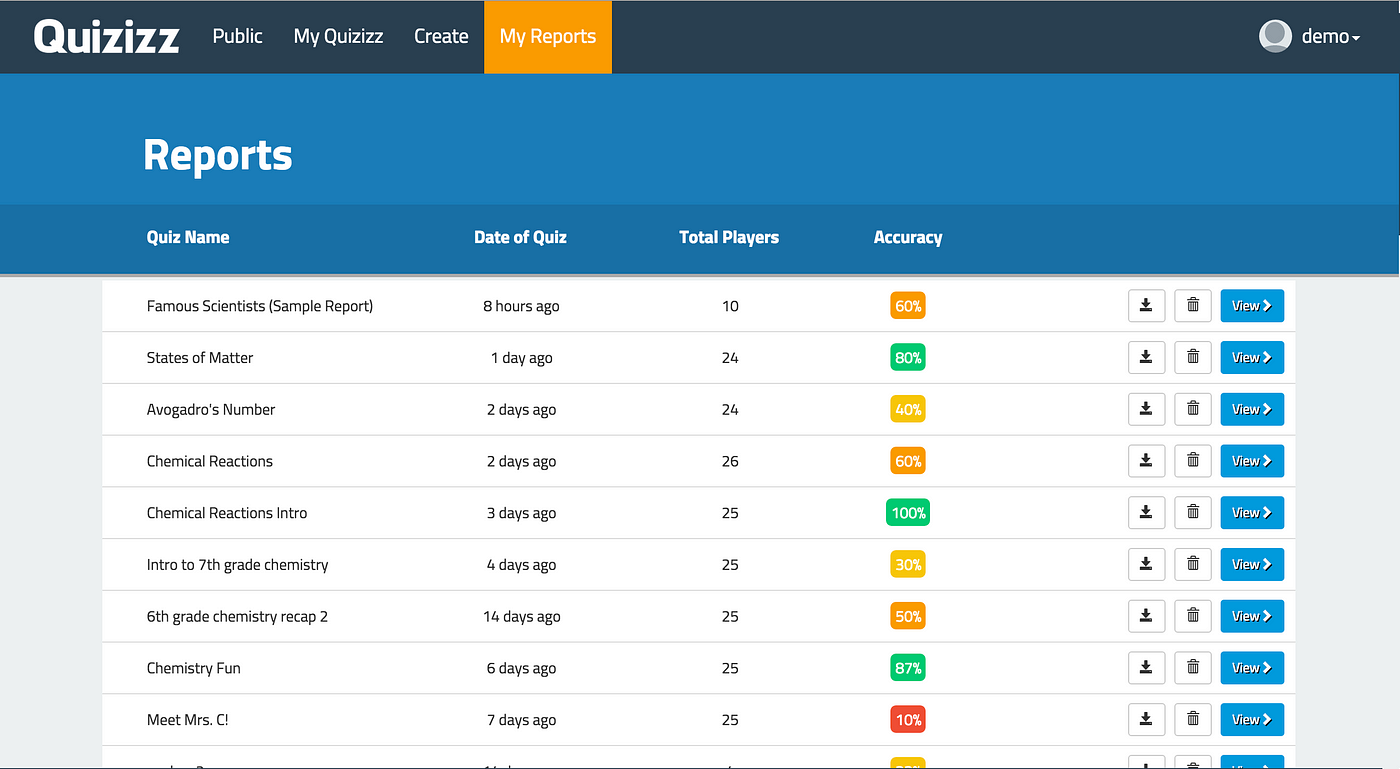The width and height of the screenshot is (1400, 769).
Task: Trash the Avogadro's Number report
Action: click(x=1193, y=409)
